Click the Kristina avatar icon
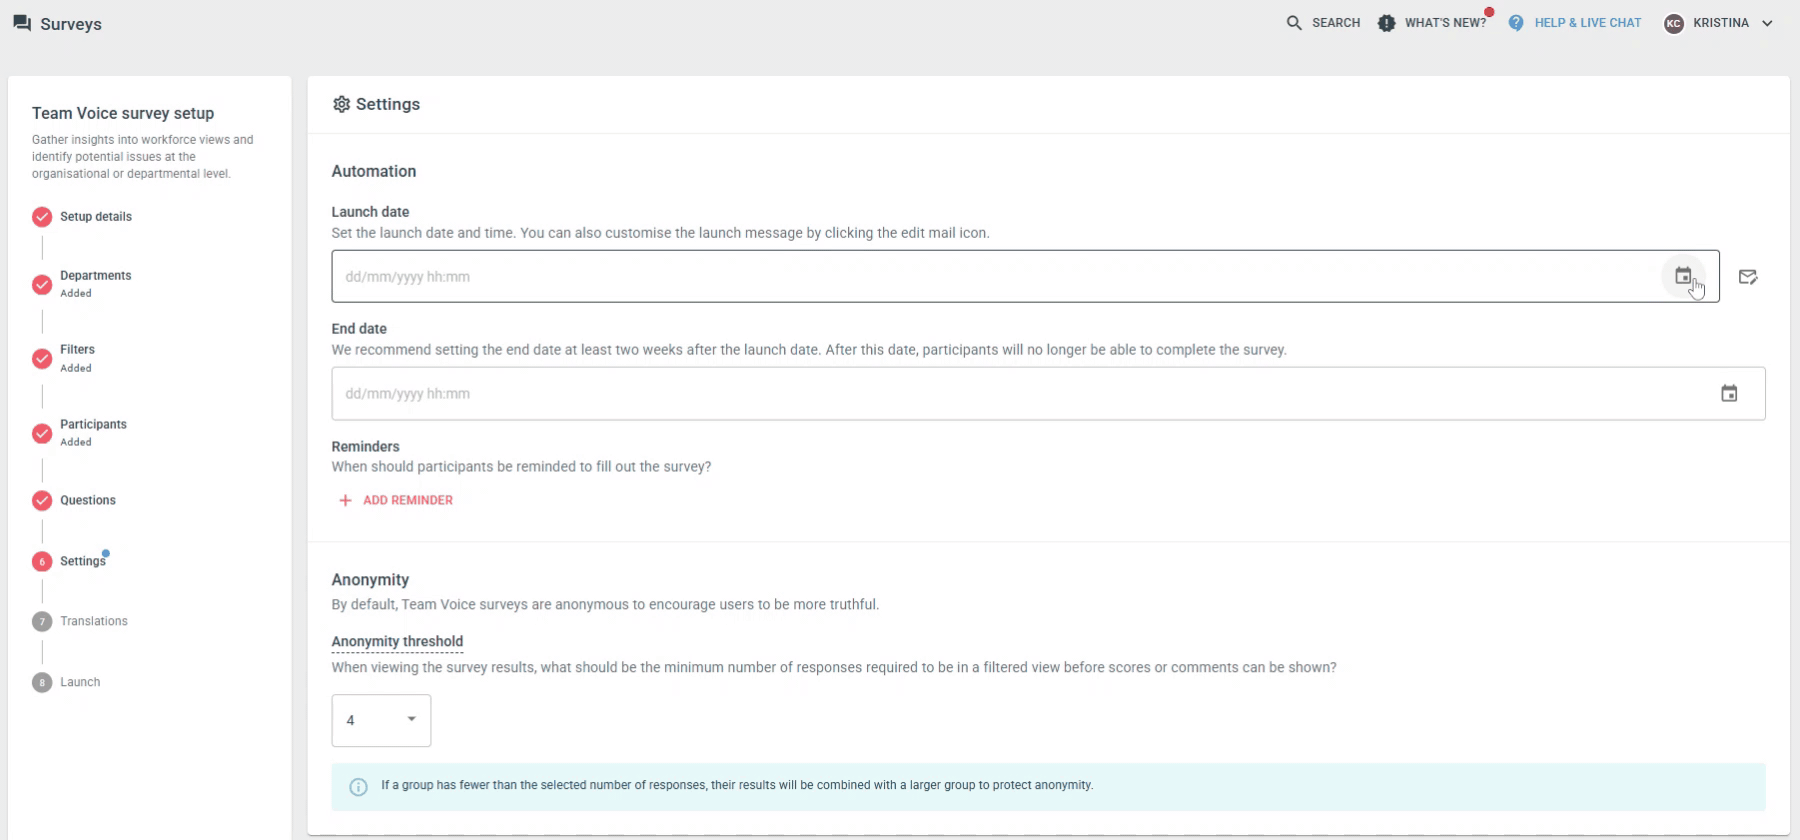Viewport: 1800px width, 840px height. [x=1674, y=23]
